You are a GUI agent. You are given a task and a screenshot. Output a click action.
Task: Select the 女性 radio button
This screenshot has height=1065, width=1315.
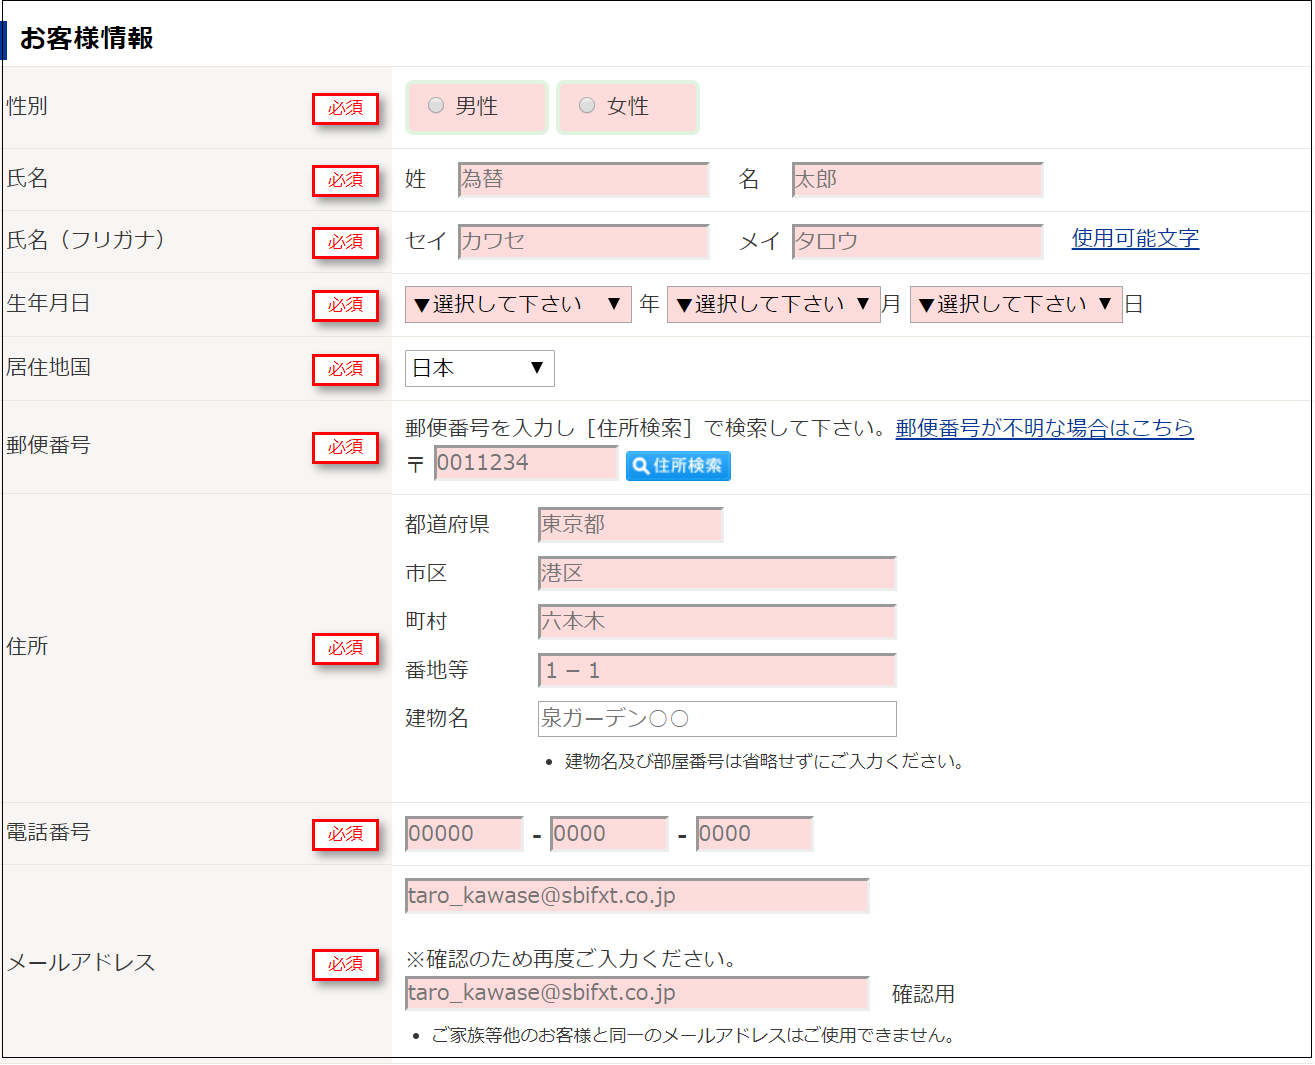click(587, 105)
